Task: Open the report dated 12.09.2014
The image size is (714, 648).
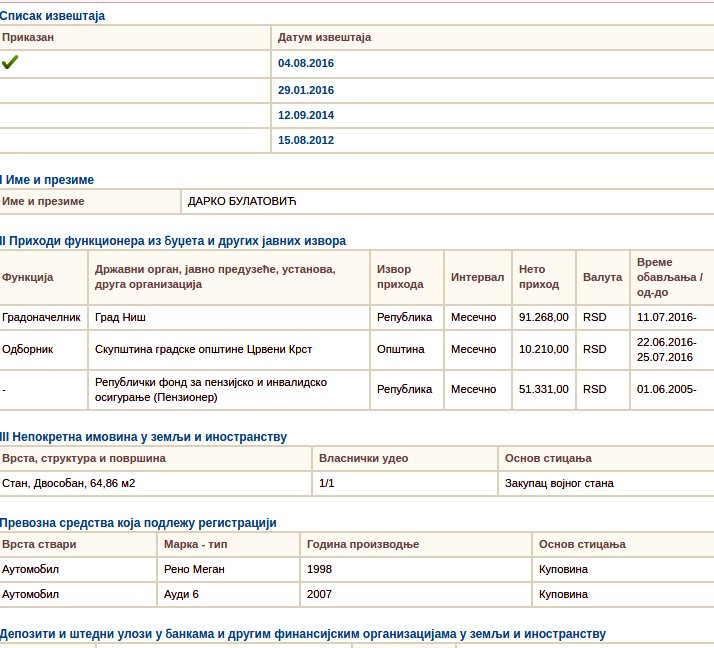Action: coord(306,115)
